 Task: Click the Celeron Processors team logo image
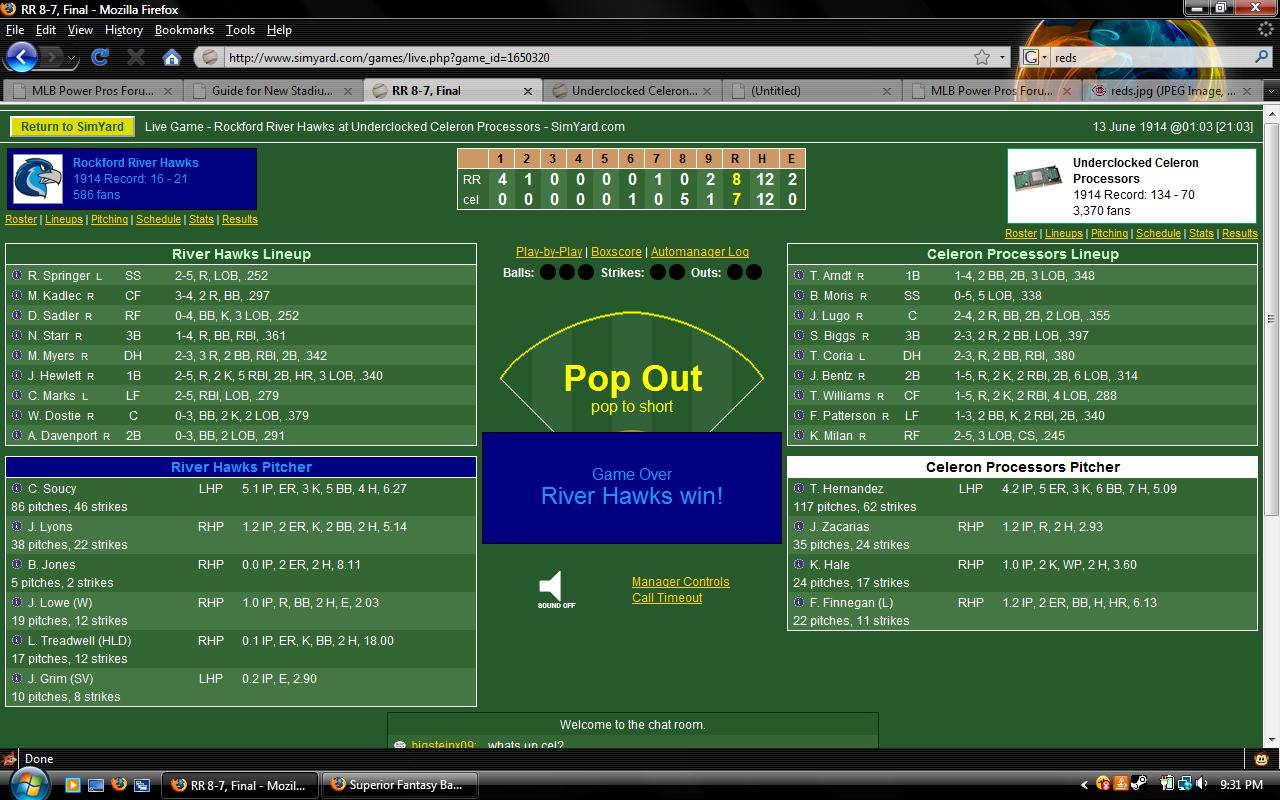click(1037, 180)
